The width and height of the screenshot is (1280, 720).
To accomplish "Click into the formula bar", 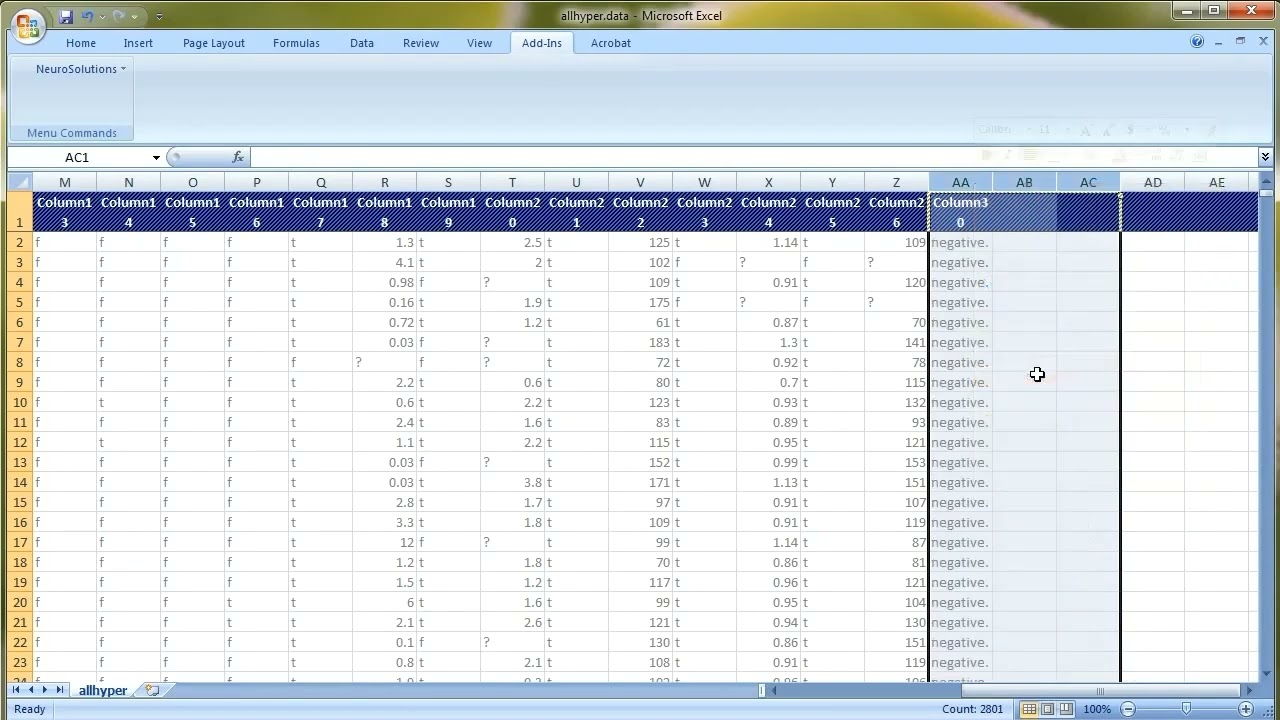I will pos(754,157).
